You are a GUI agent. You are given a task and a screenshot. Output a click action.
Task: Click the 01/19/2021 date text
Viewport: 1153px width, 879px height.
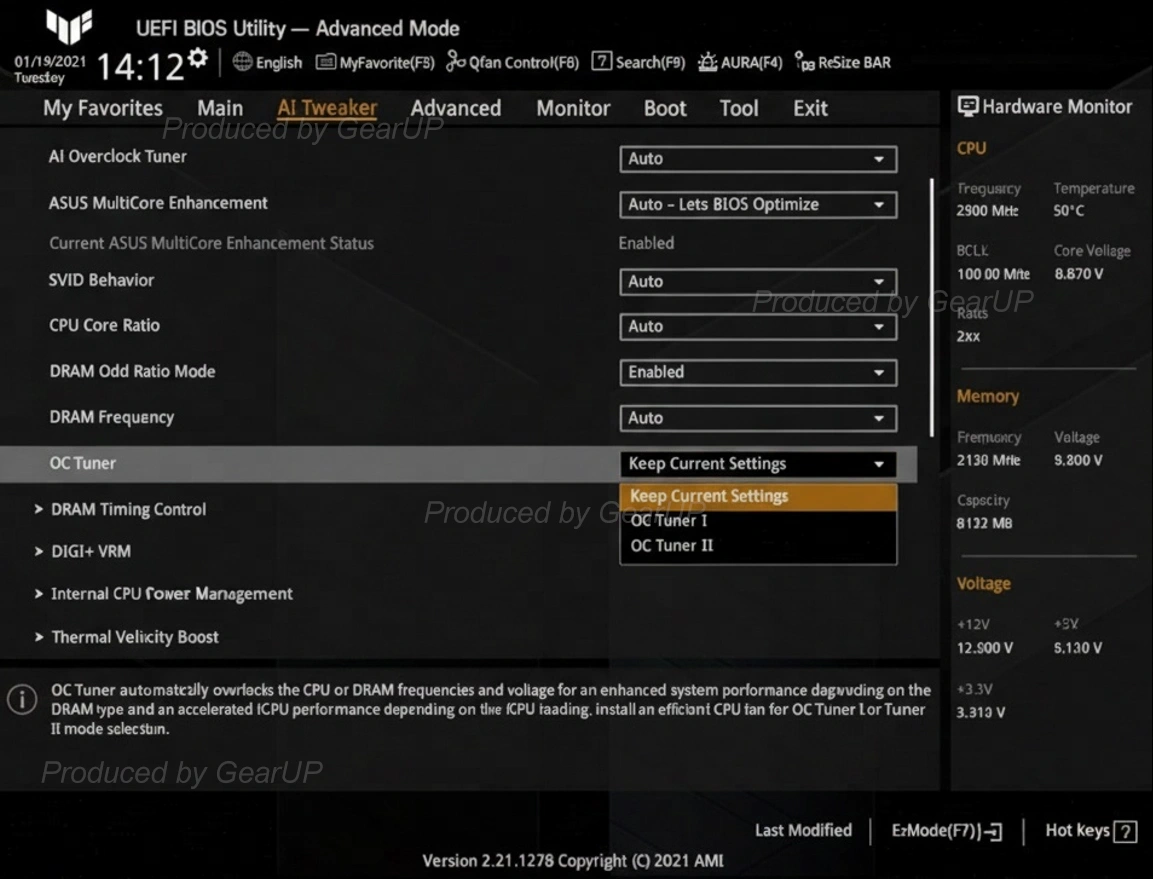click(x=50, y=61)
